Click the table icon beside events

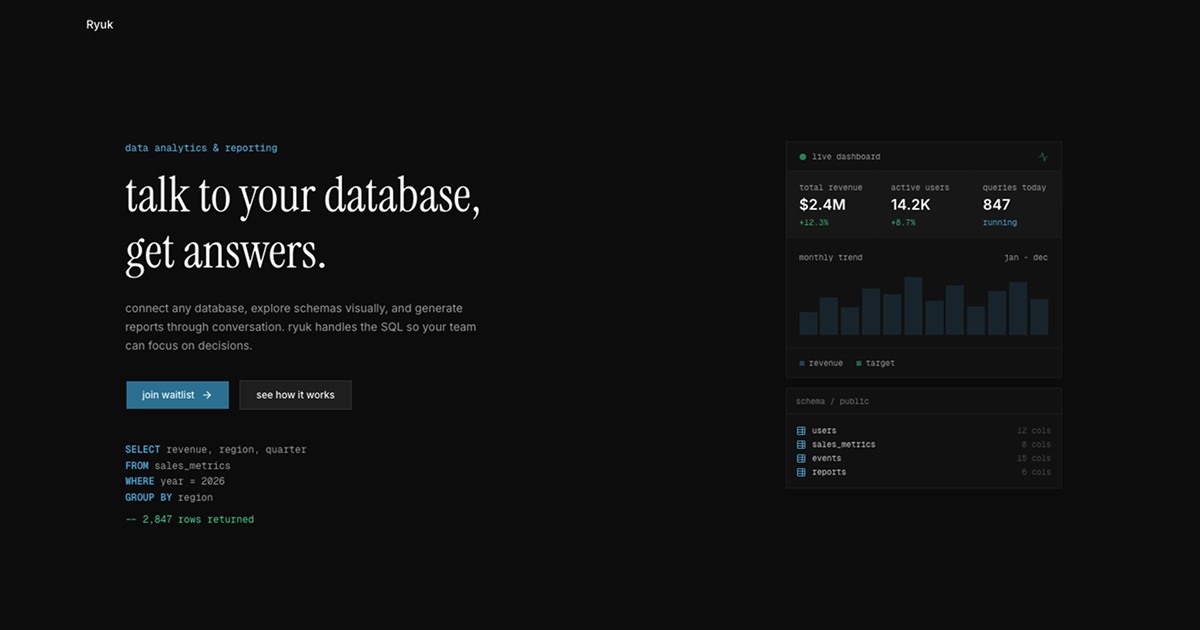801,459
